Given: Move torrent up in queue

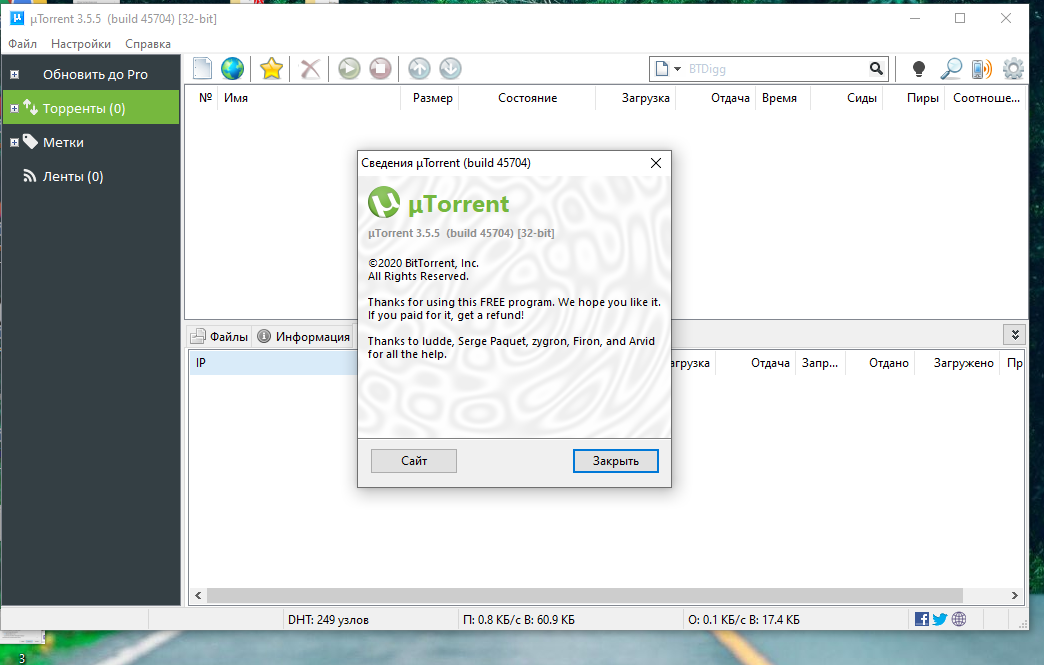Looking at the screenshot, I should [419, 68].
